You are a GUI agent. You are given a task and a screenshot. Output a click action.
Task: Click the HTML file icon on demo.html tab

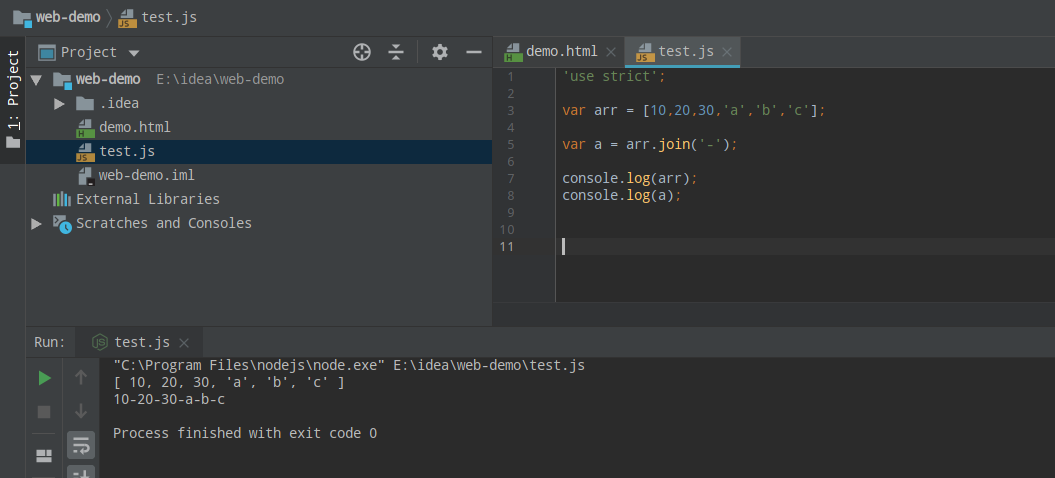(x=513, y=53)
